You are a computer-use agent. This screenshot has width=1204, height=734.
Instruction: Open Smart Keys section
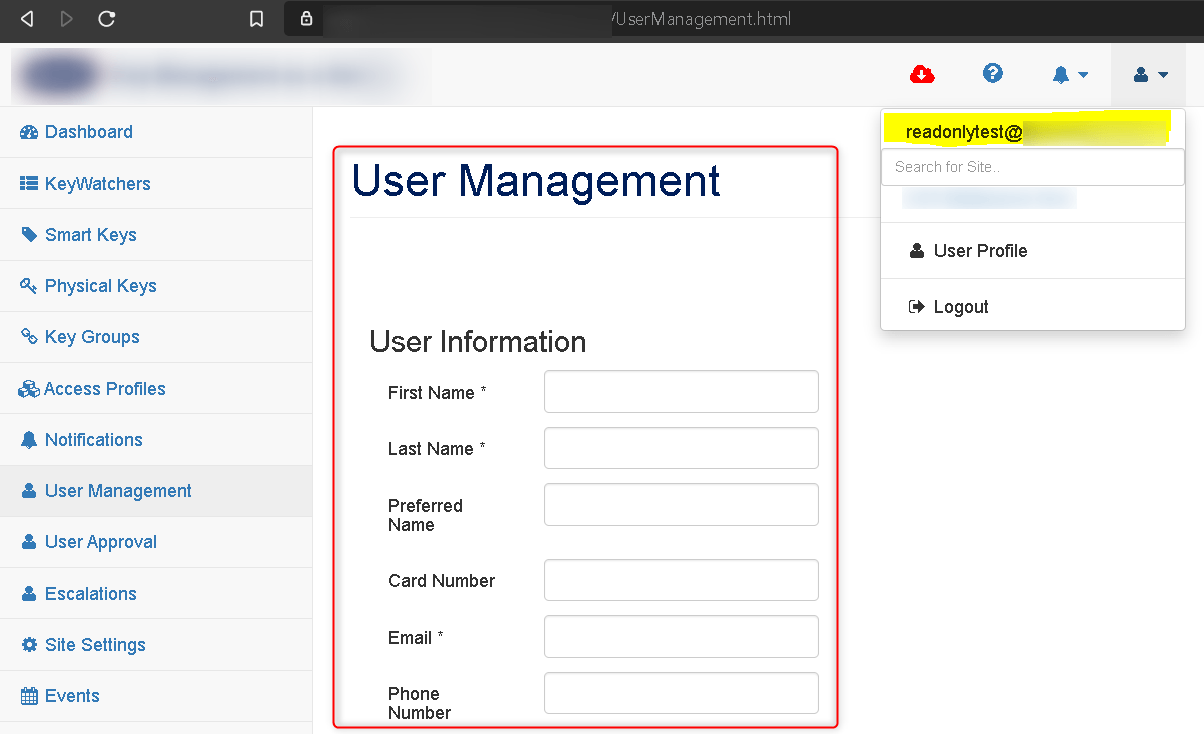click(90, 235)
